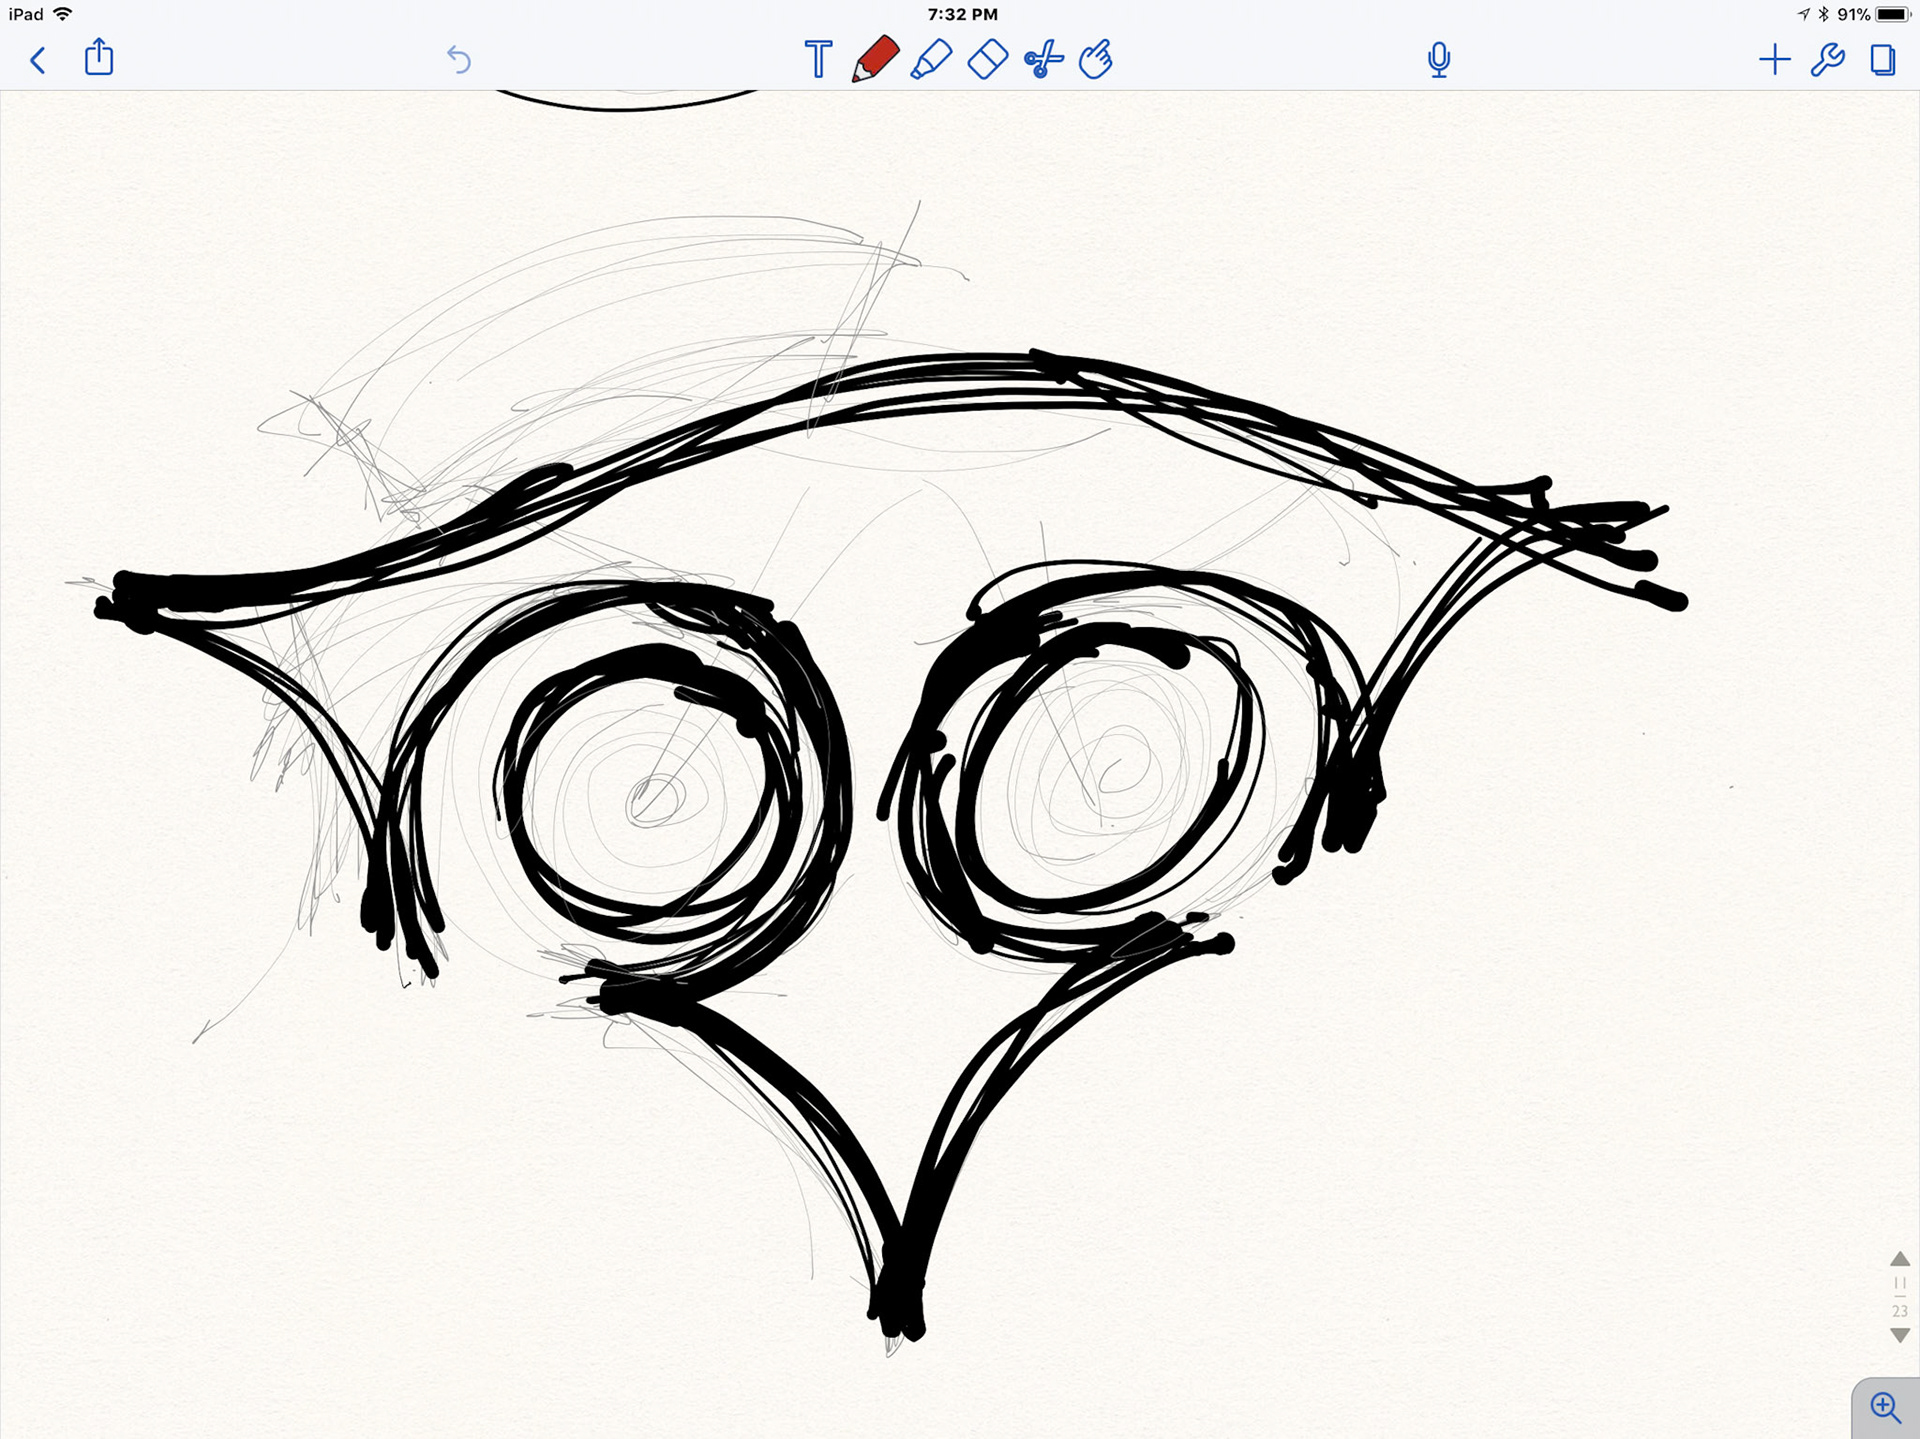
Task: Advance to the next page with the down triangle
Action: 1899,1335
